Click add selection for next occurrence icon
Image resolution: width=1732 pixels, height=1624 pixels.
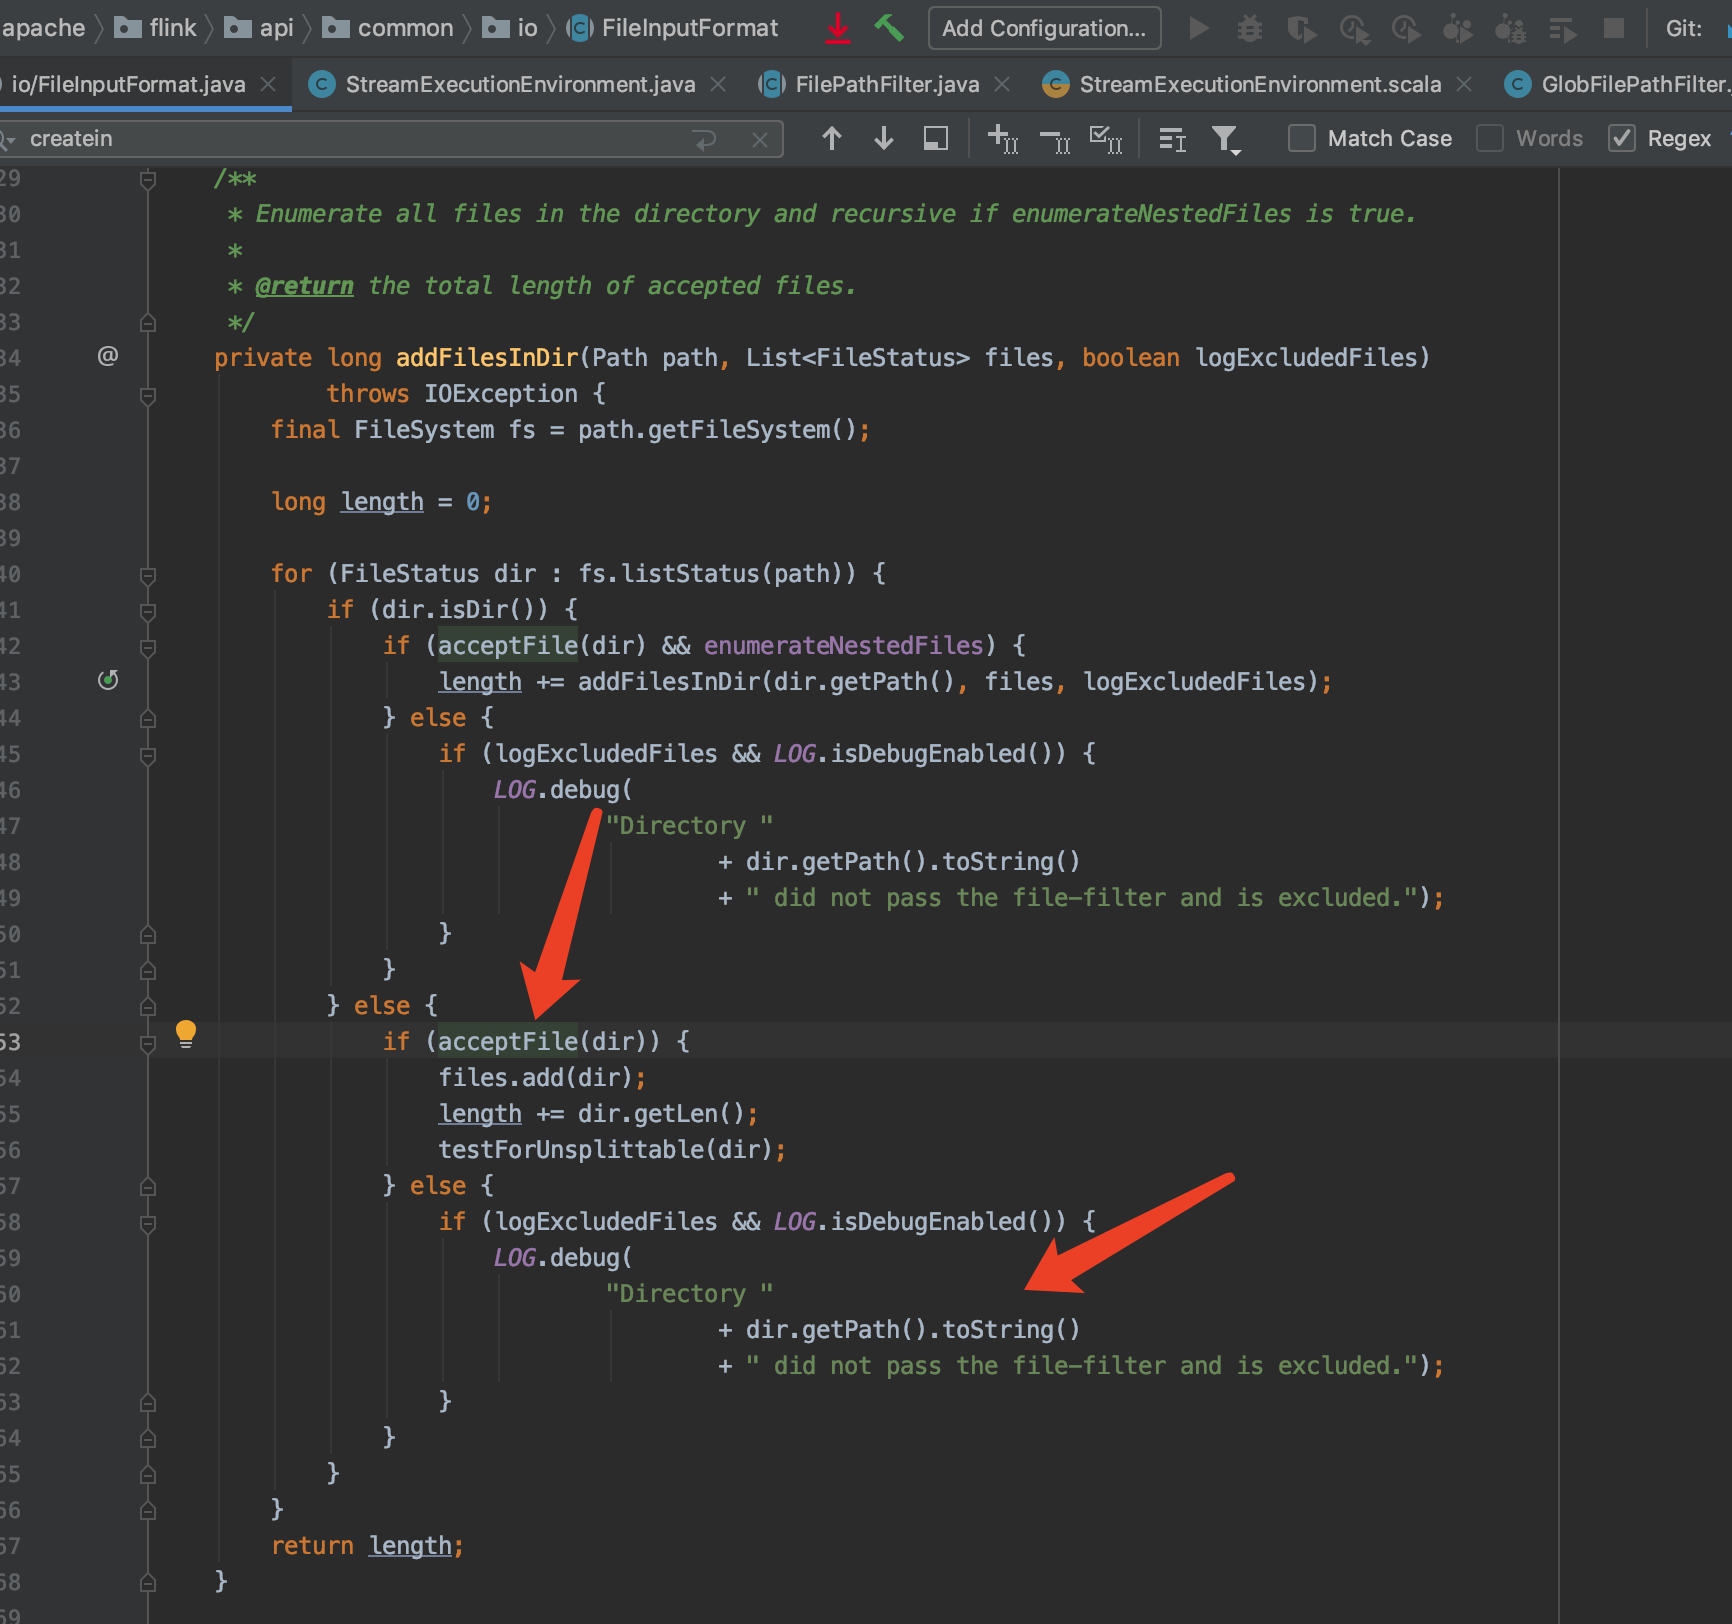pos(1002,139)
